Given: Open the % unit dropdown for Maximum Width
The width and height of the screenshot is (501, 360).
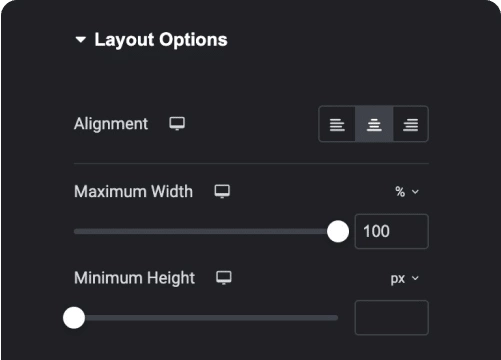Looking at the screenshot, I should pos(407,192).
